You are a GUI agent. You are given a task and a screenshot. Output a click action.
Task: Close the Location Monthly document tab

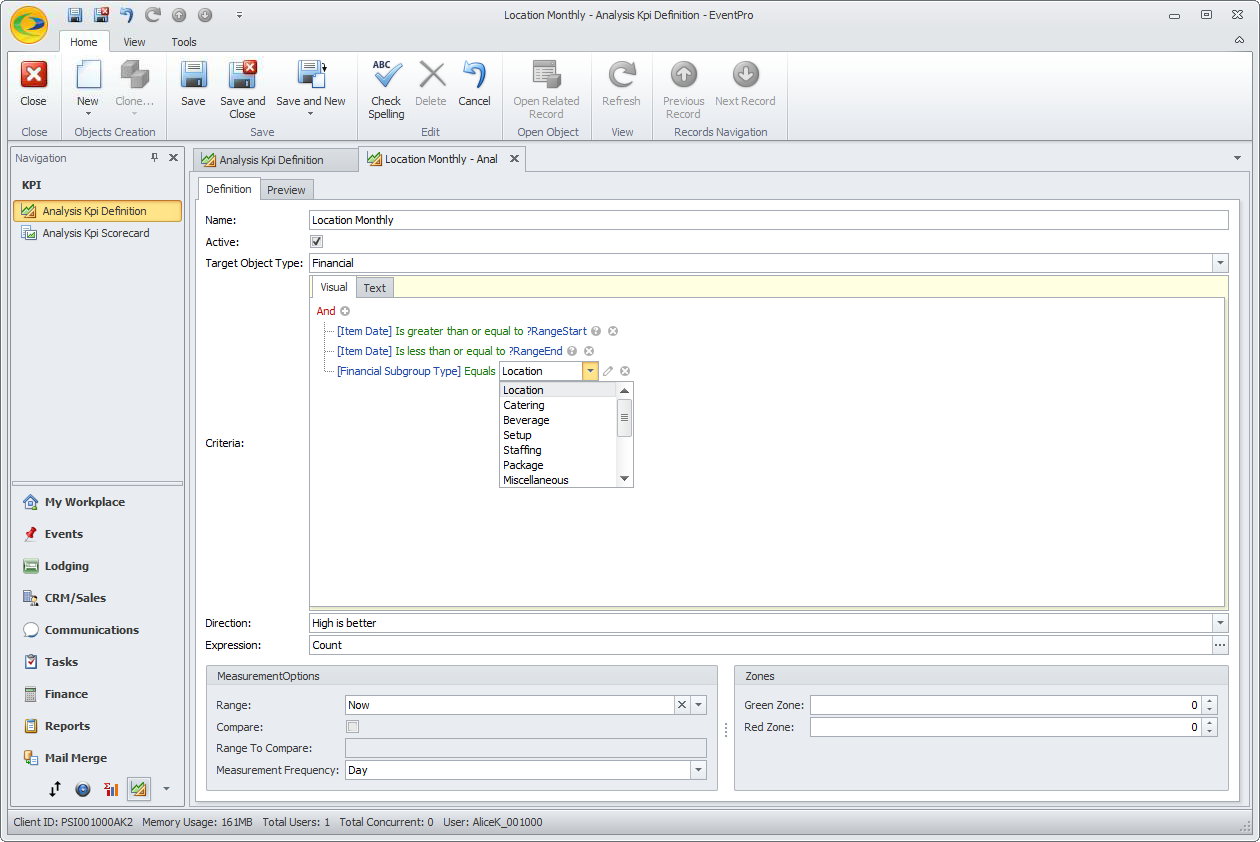point(514,159)
